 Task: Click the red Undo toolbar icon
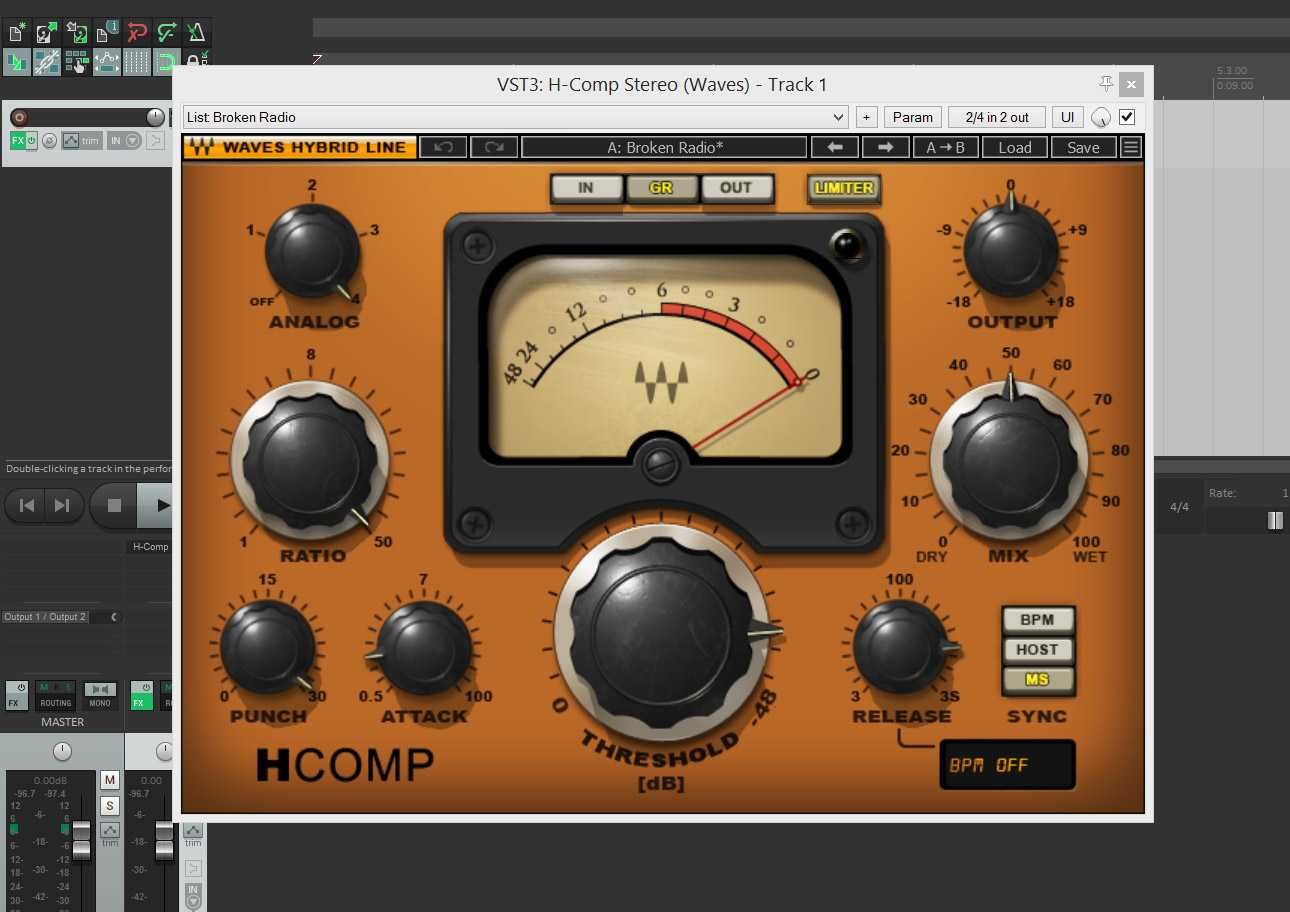click(x=137, y=32)
